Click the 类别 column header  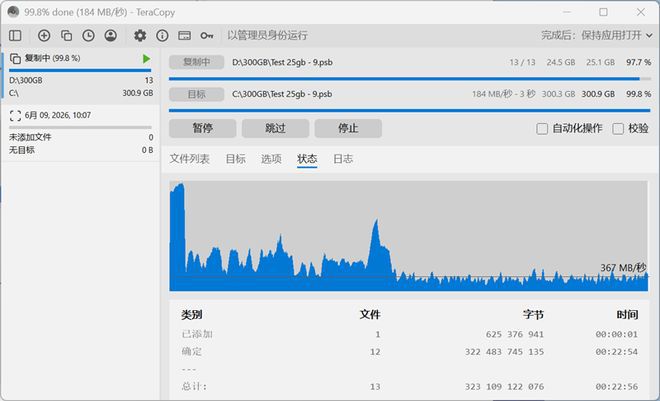coord(192,314)
